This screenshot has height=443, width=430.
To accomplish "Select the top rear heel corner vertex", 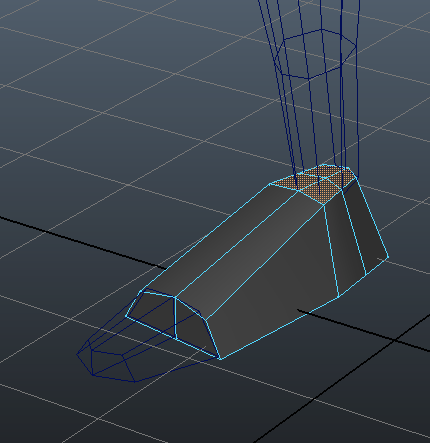I will point(357,179).
